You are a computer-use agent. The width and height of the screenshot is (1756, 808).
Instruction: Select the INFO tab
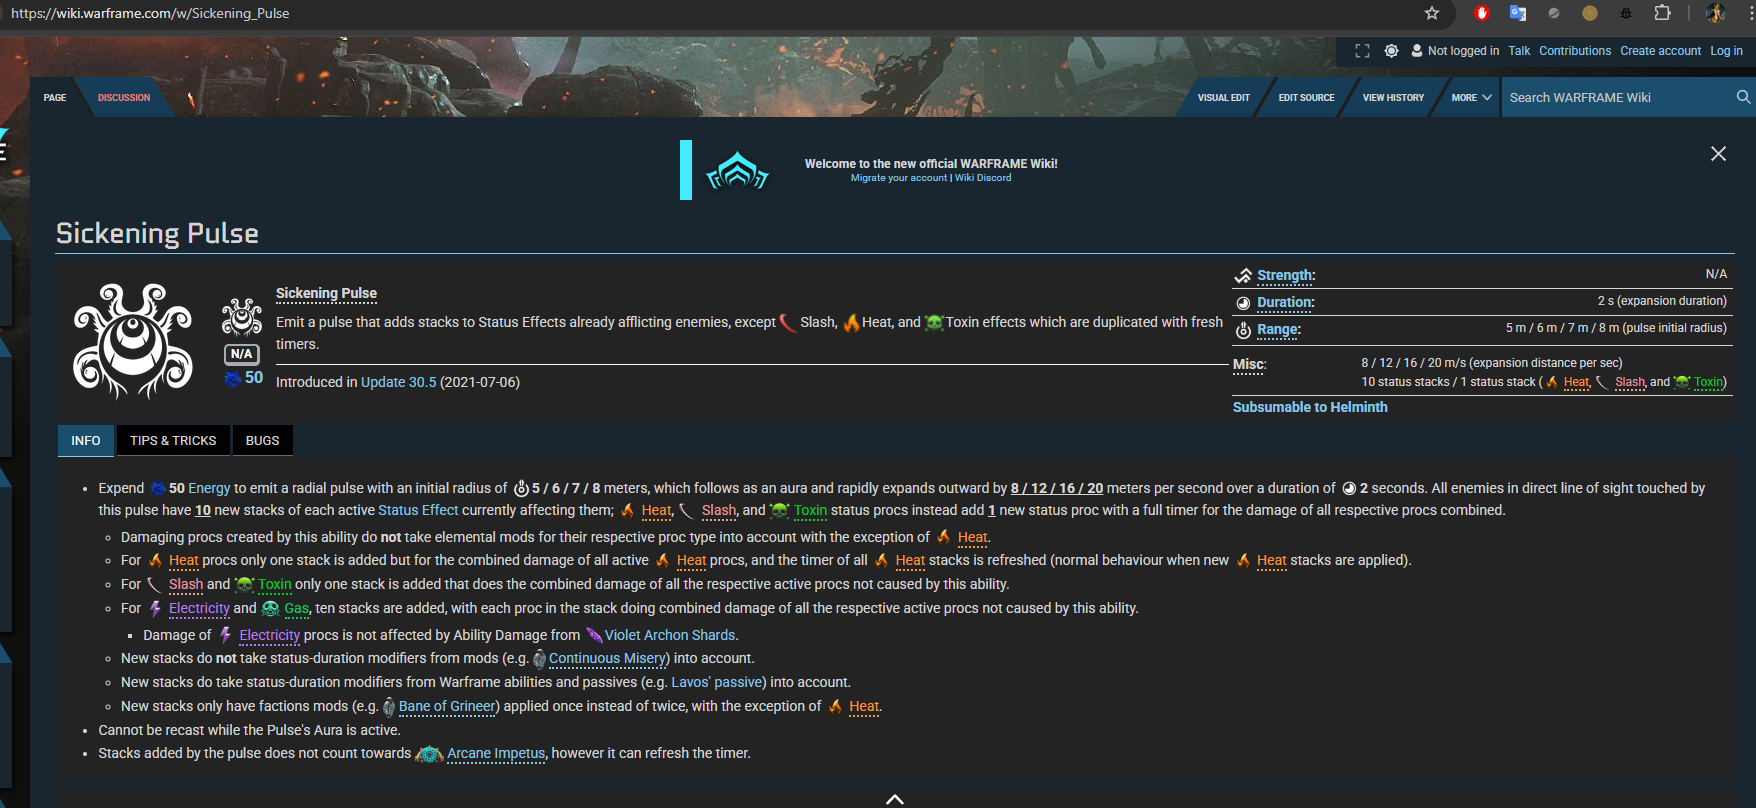click(86, 441)
